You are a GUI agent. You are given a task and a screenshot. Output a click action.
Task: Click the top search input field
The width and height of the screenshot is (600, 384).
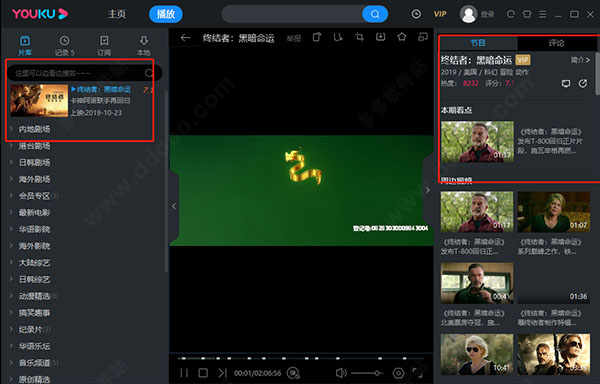(x=292, y=14)
